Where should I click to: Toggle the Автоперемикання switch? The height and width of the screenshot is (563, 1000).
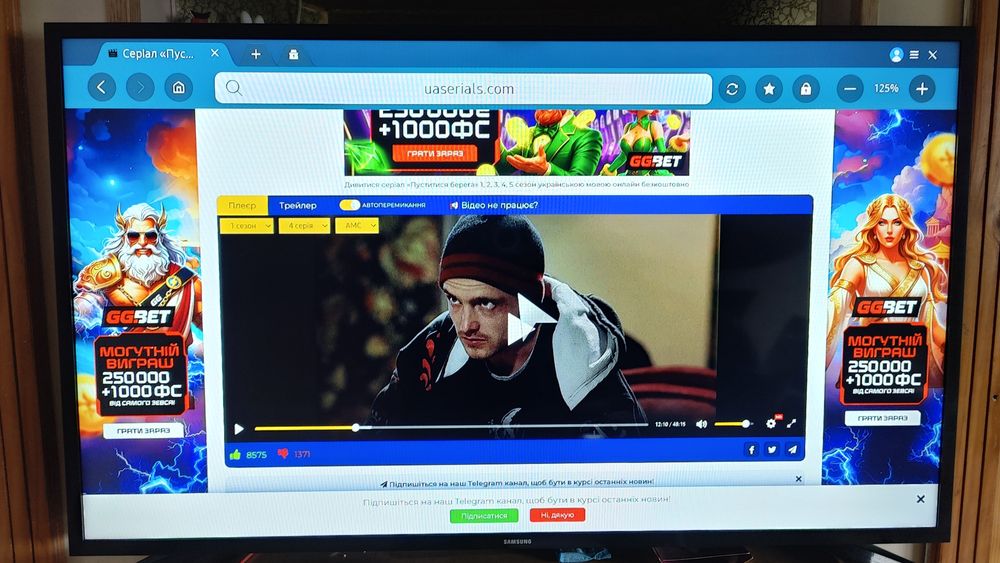click(x=349, y=205)
